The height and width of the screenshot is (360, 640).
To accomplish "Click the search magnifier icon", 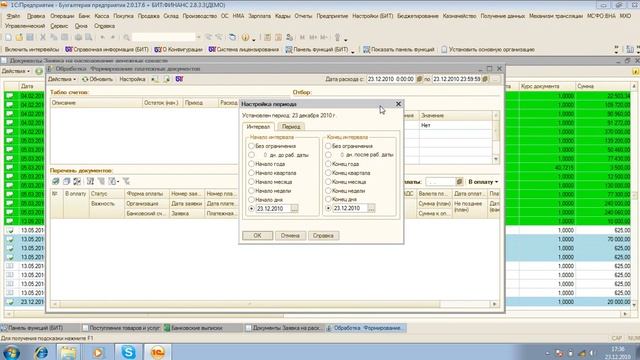I will coord(127,38).
